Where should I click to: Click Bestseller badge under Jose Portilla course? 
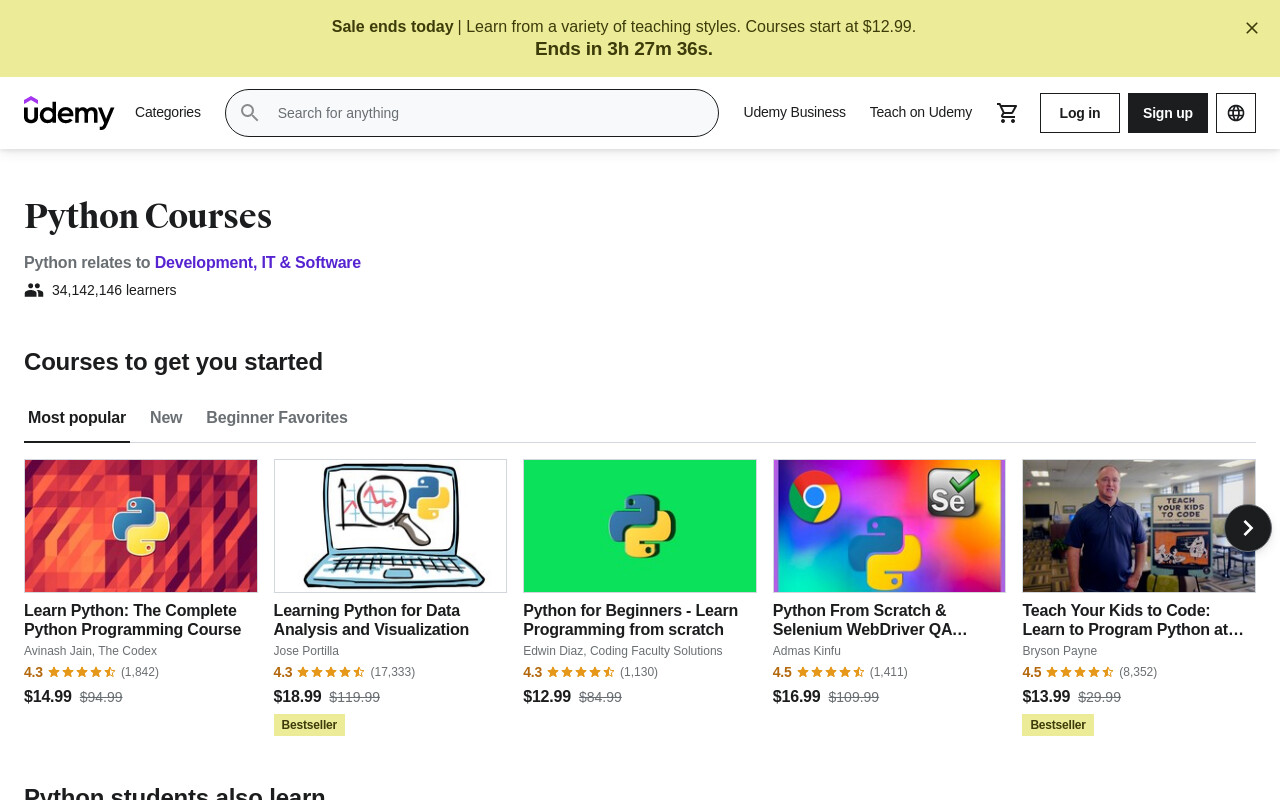[309, 725]
